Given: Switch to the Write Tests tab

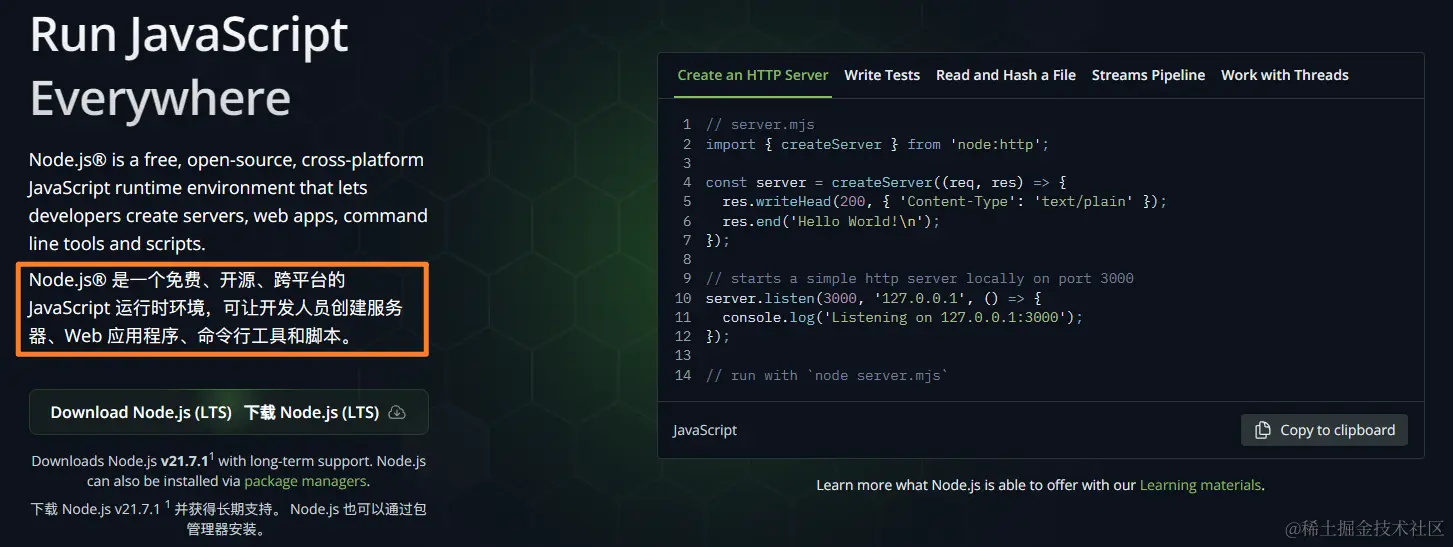Looking at the screenshot, I should pos(882,75).
